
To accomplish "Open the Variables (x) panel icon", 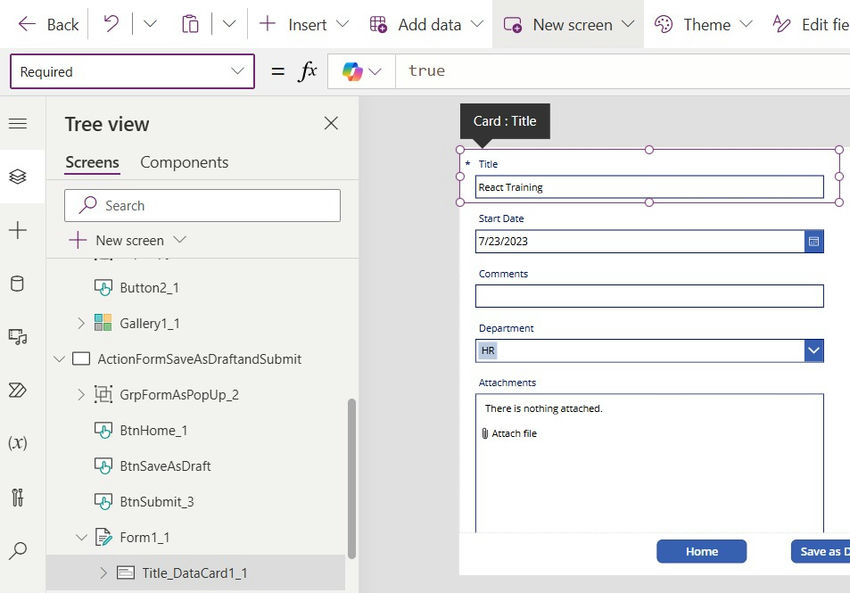I will click(x=17, y=443).
